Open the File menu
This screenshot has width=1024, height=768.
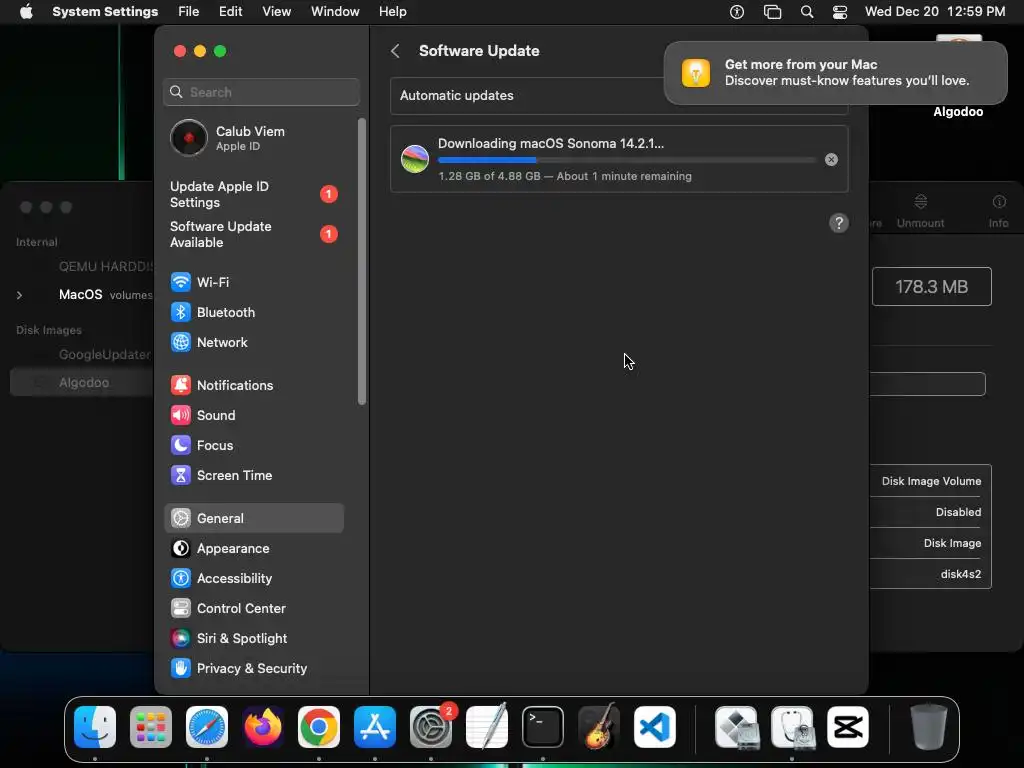coord(189,12)
